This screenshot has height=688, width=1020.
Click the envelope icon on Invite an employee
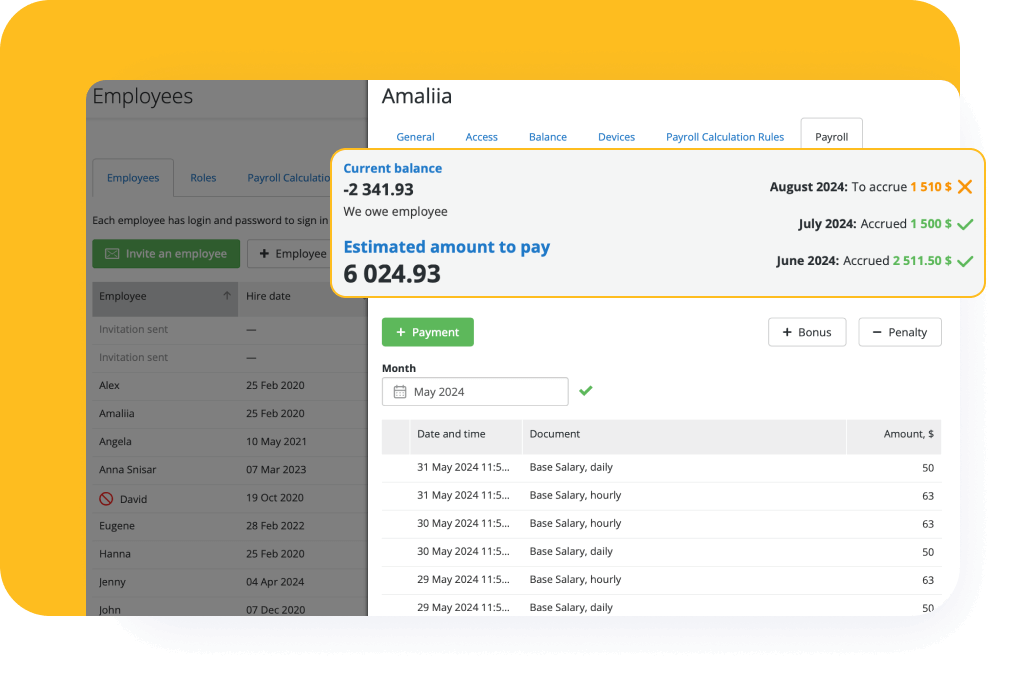112,254
